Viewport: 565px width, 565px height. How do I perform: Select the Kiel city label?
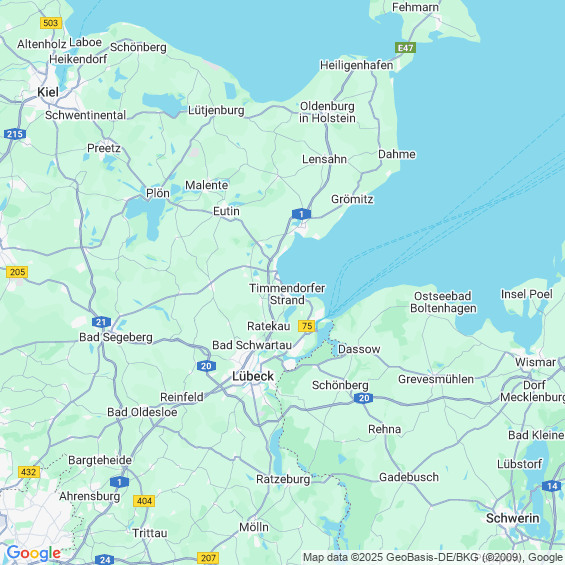pyautogui.click(x=48, y=92)
